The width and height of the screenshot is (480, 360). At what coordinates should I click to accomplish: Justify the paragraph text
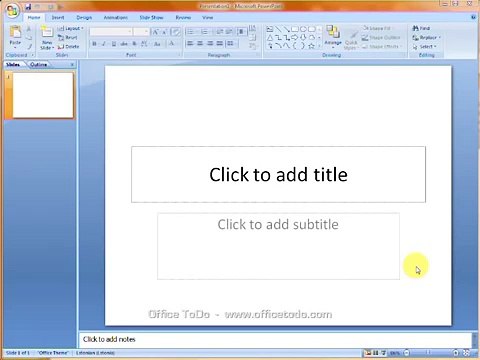220,43
